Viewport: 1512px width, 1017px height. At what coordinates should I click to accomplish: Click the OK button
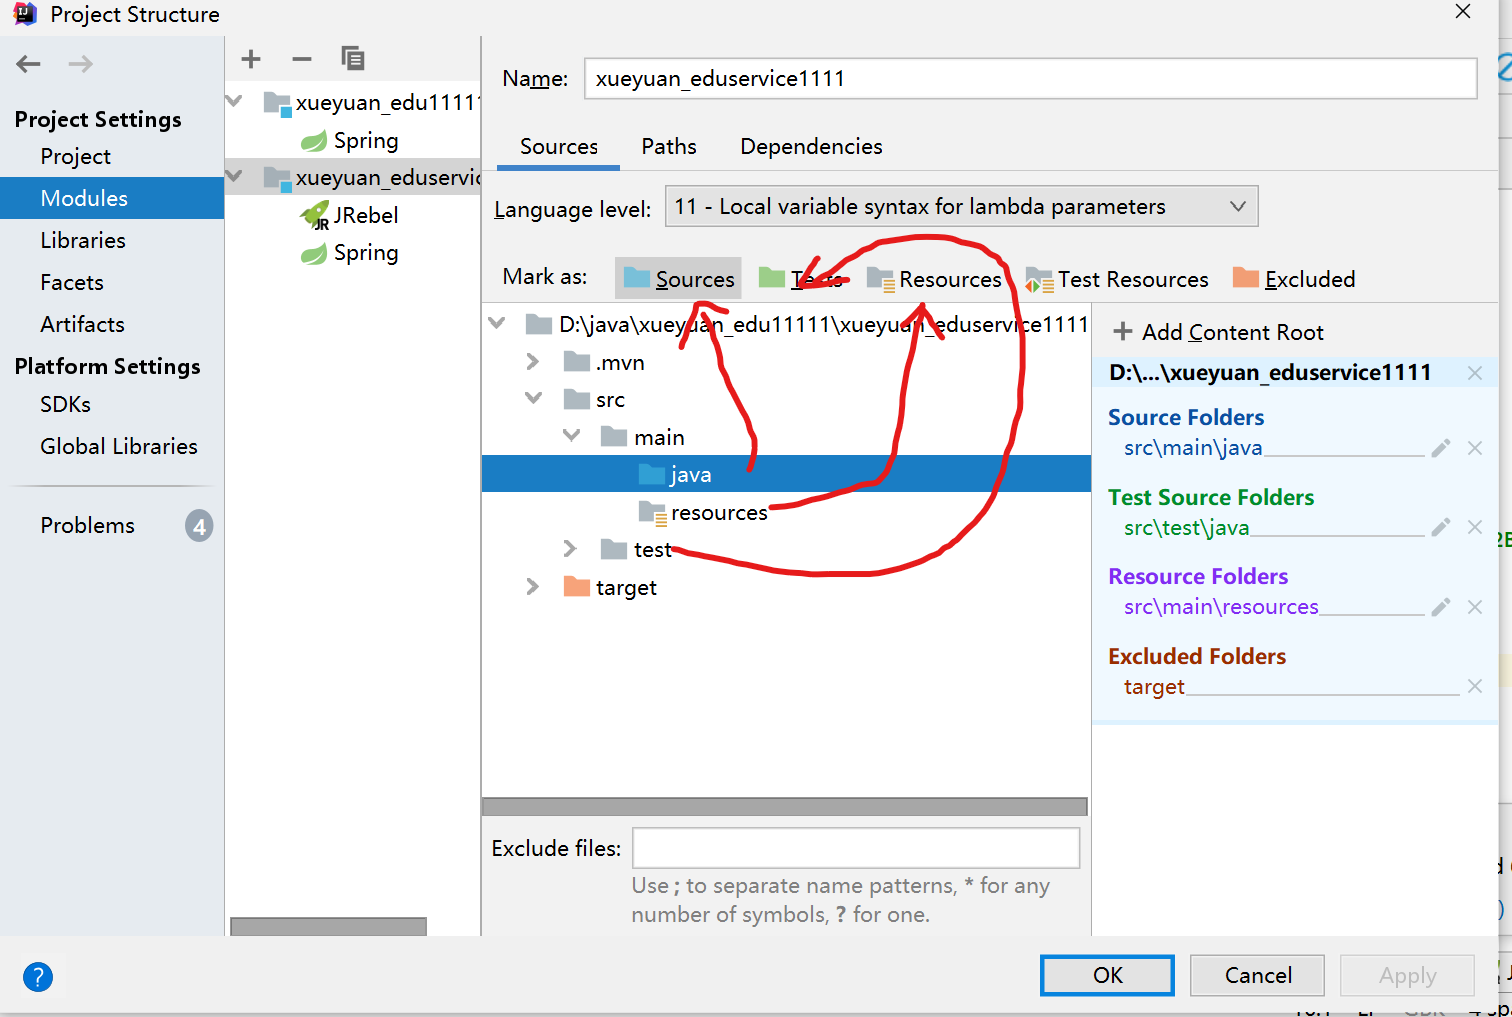[1108, 975]
